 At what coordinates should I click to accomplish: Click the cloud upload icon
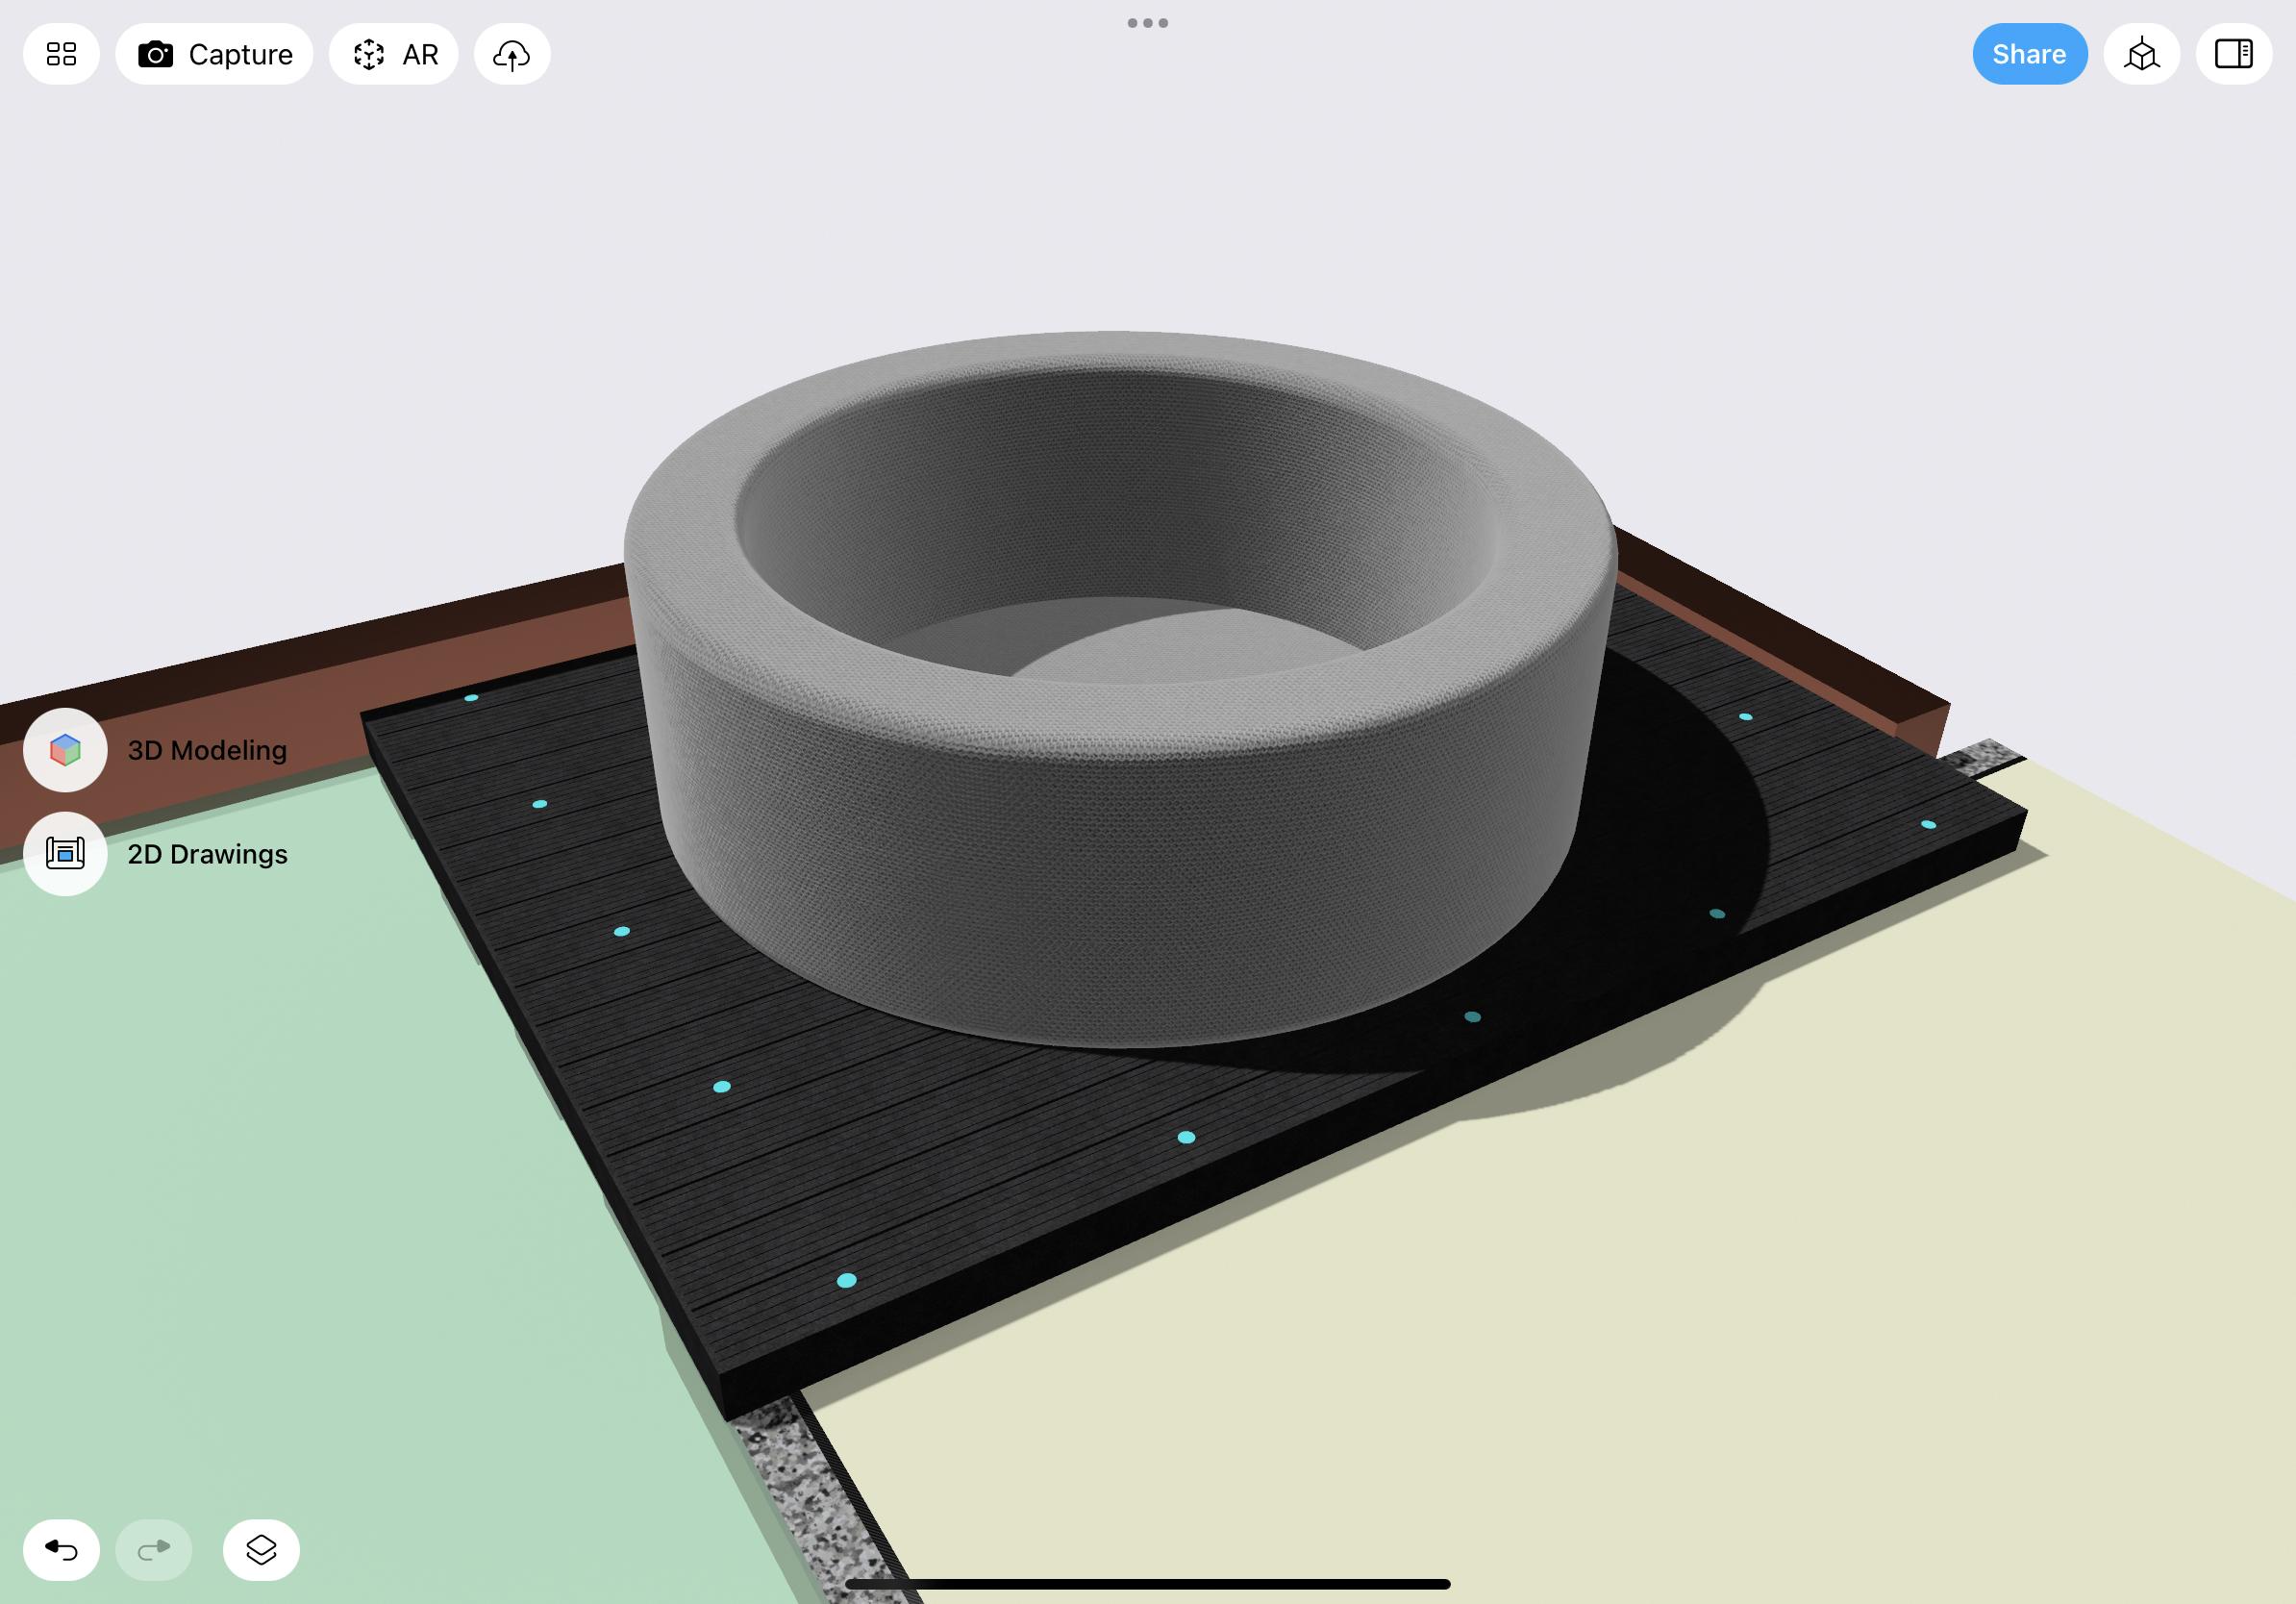(512, 54)
